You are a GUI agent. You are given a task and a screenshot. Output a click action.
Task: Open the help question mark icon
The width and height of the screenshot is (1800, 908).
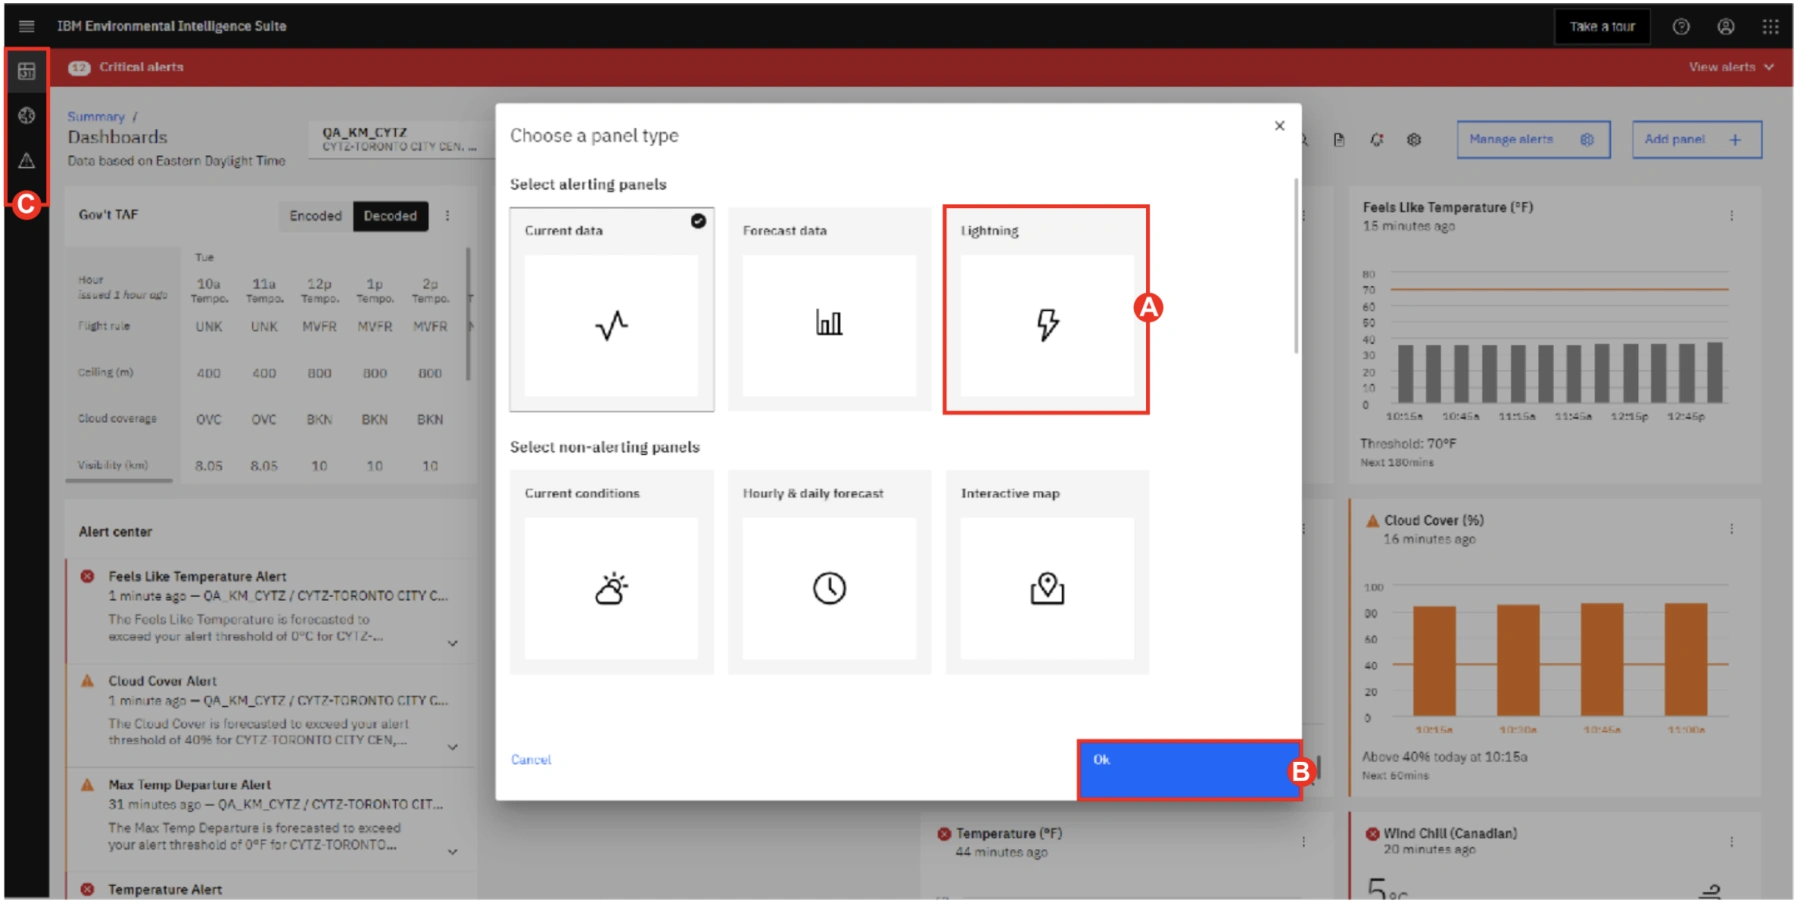(1681, 27)
